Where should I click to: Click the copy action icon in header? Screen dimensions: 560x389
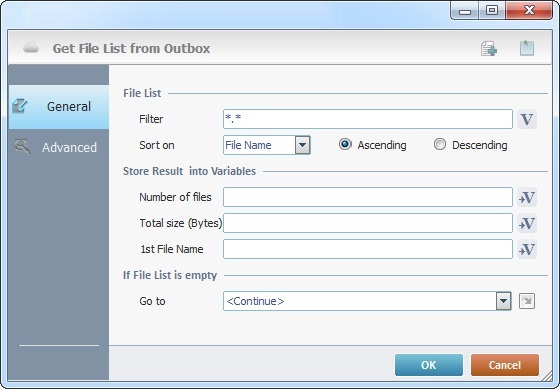coord(489,49)
